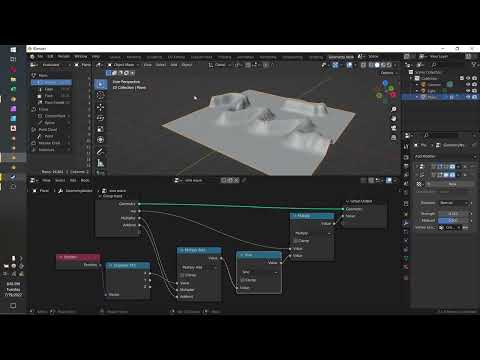Select Face domain in spreadsheet sidebar
480x360 pixels.
(x=51, y=96)
